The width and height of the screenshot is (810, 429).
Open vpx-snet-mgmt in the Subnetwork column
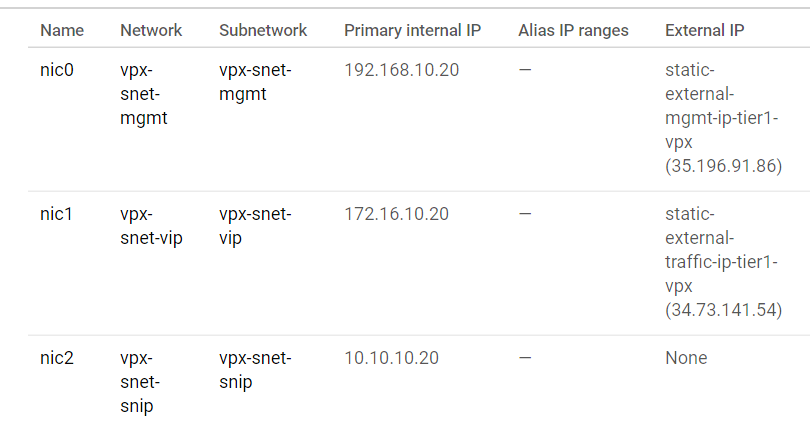(255, 84)
